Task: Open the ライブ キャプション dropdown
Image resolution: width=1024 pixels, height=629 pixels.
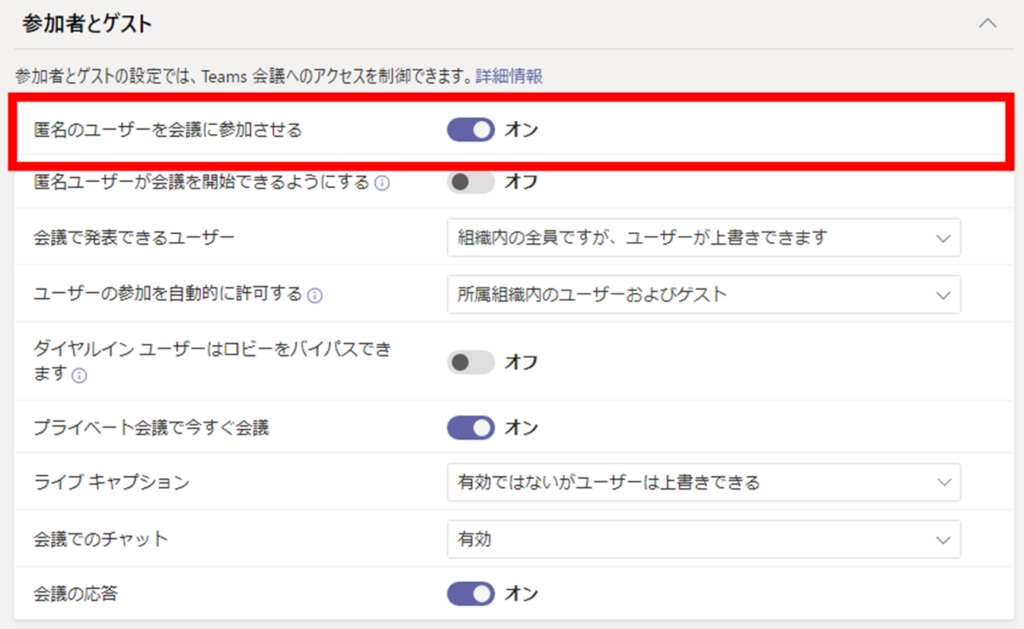Action: point(703,483)
